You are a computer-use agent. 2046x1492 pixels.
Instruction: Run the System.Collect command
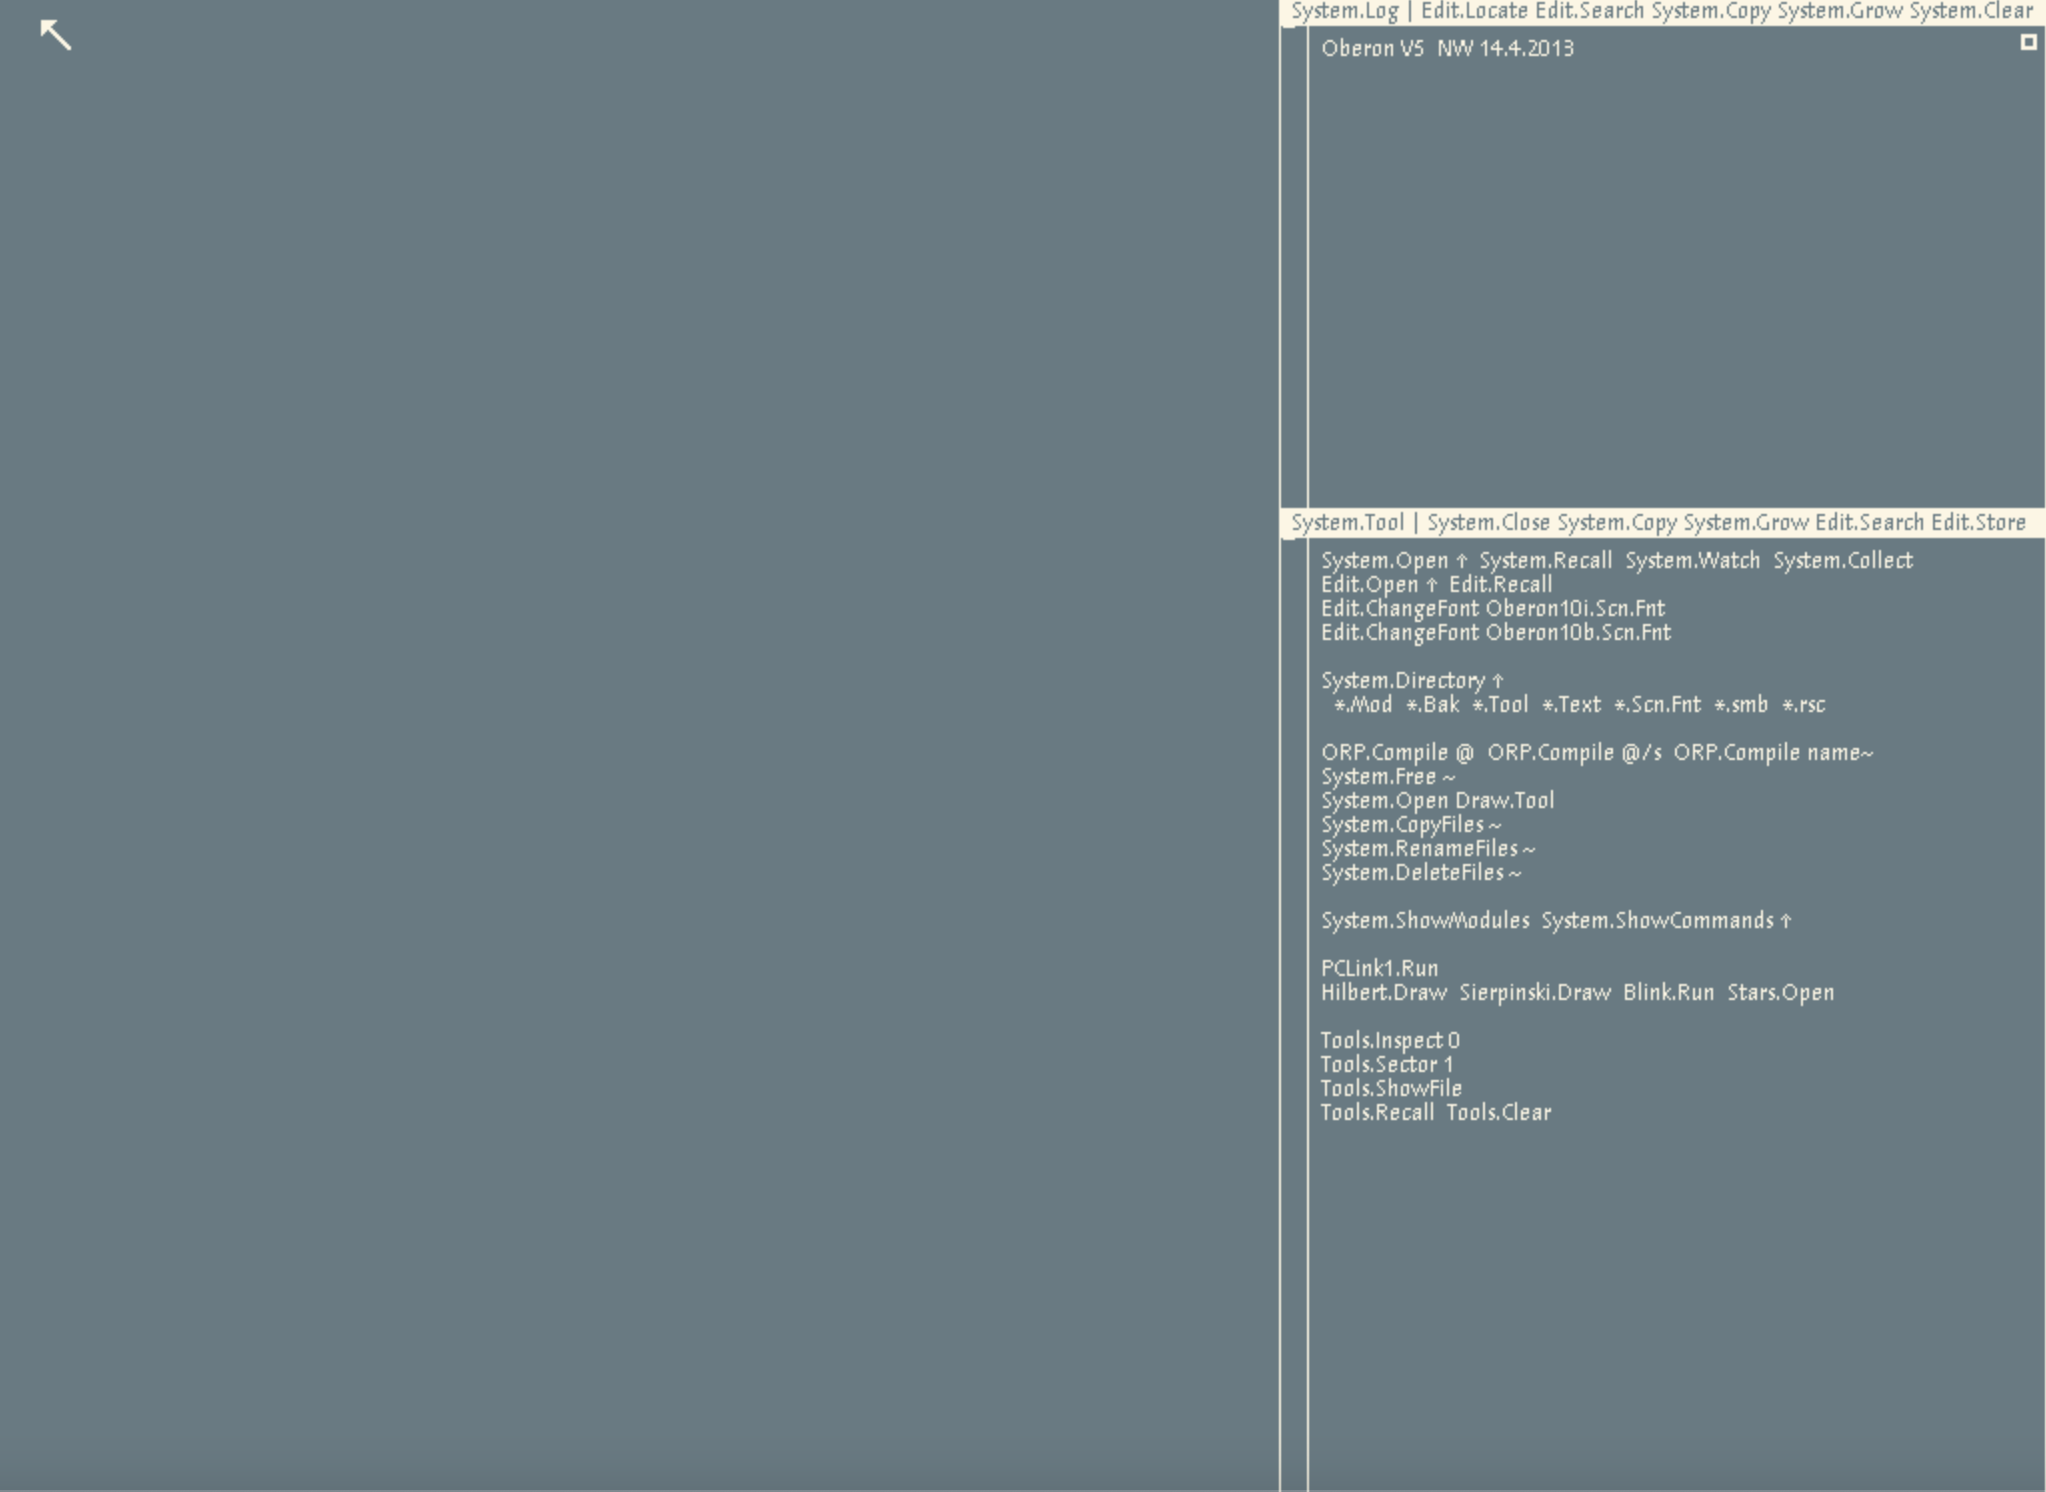pyautogui.click(x=1842, y=561)
